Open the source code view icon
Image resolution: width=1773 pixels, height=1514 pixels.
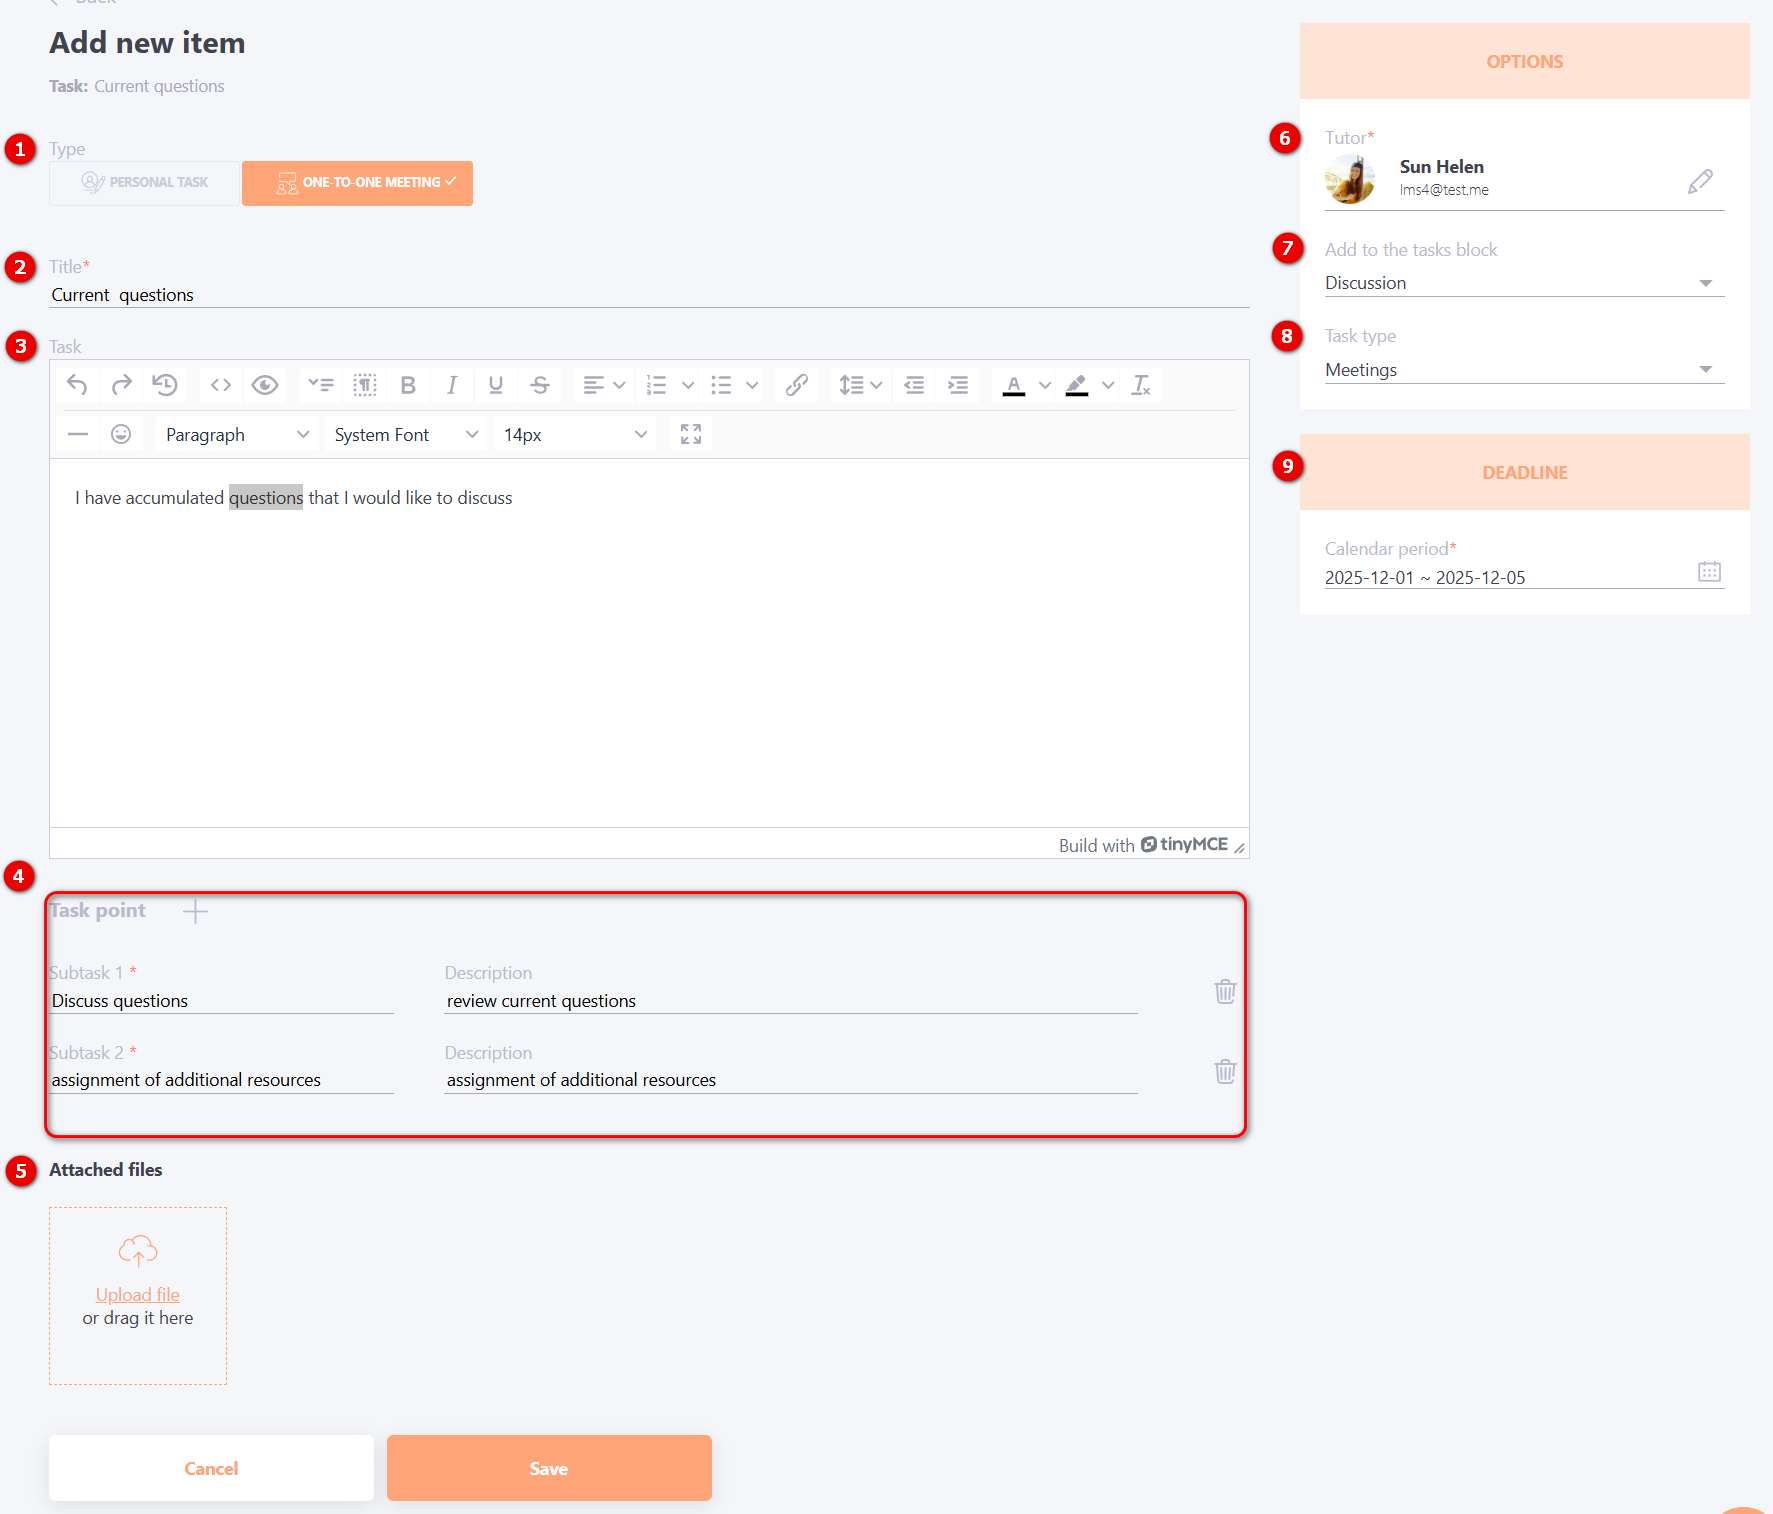click(221, 385)
